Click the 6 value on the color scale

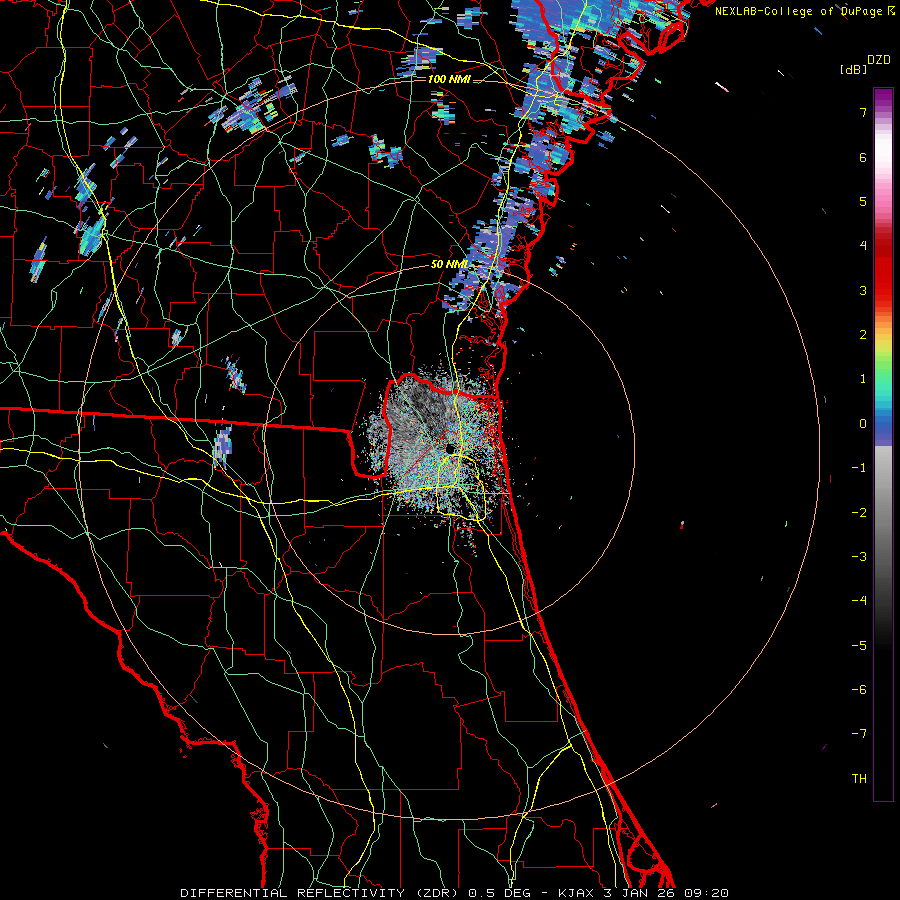tap(863, 157)
